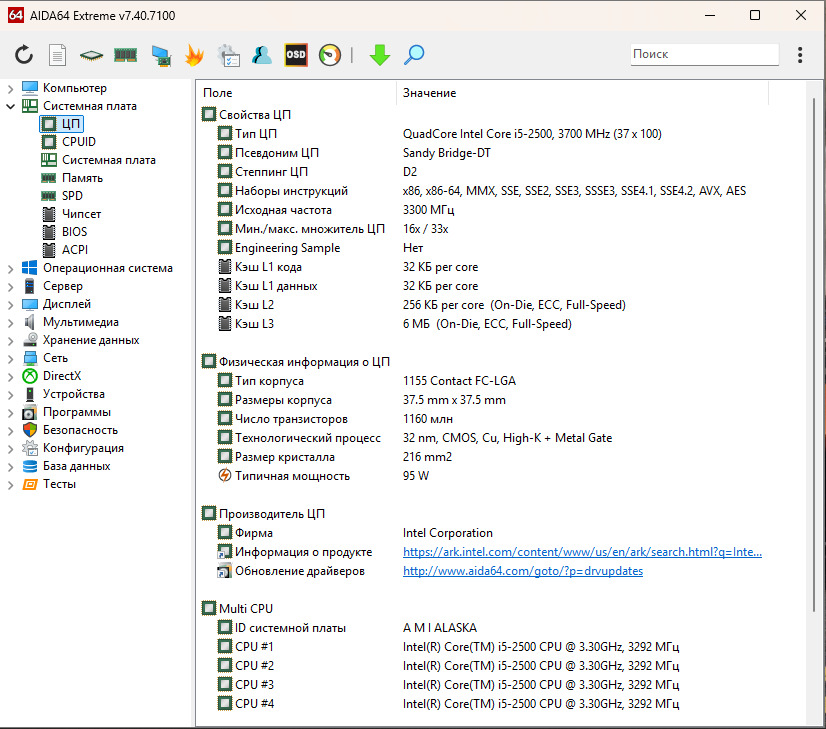Open the three-dot options menu
The width and height of the screenshot is (826, 729).
coord(800,55)
